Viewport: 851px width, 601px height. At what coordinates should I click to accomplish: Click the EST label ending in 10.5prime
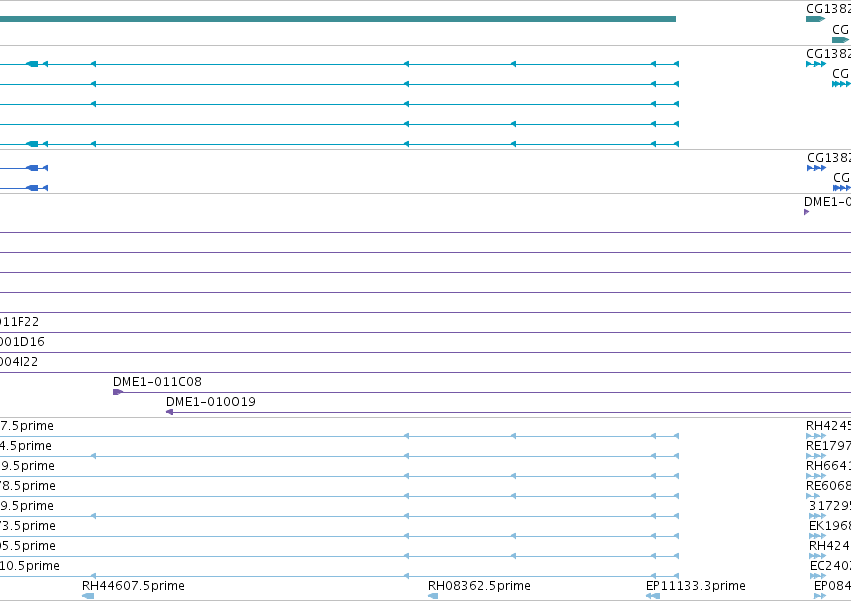(29, 566)
